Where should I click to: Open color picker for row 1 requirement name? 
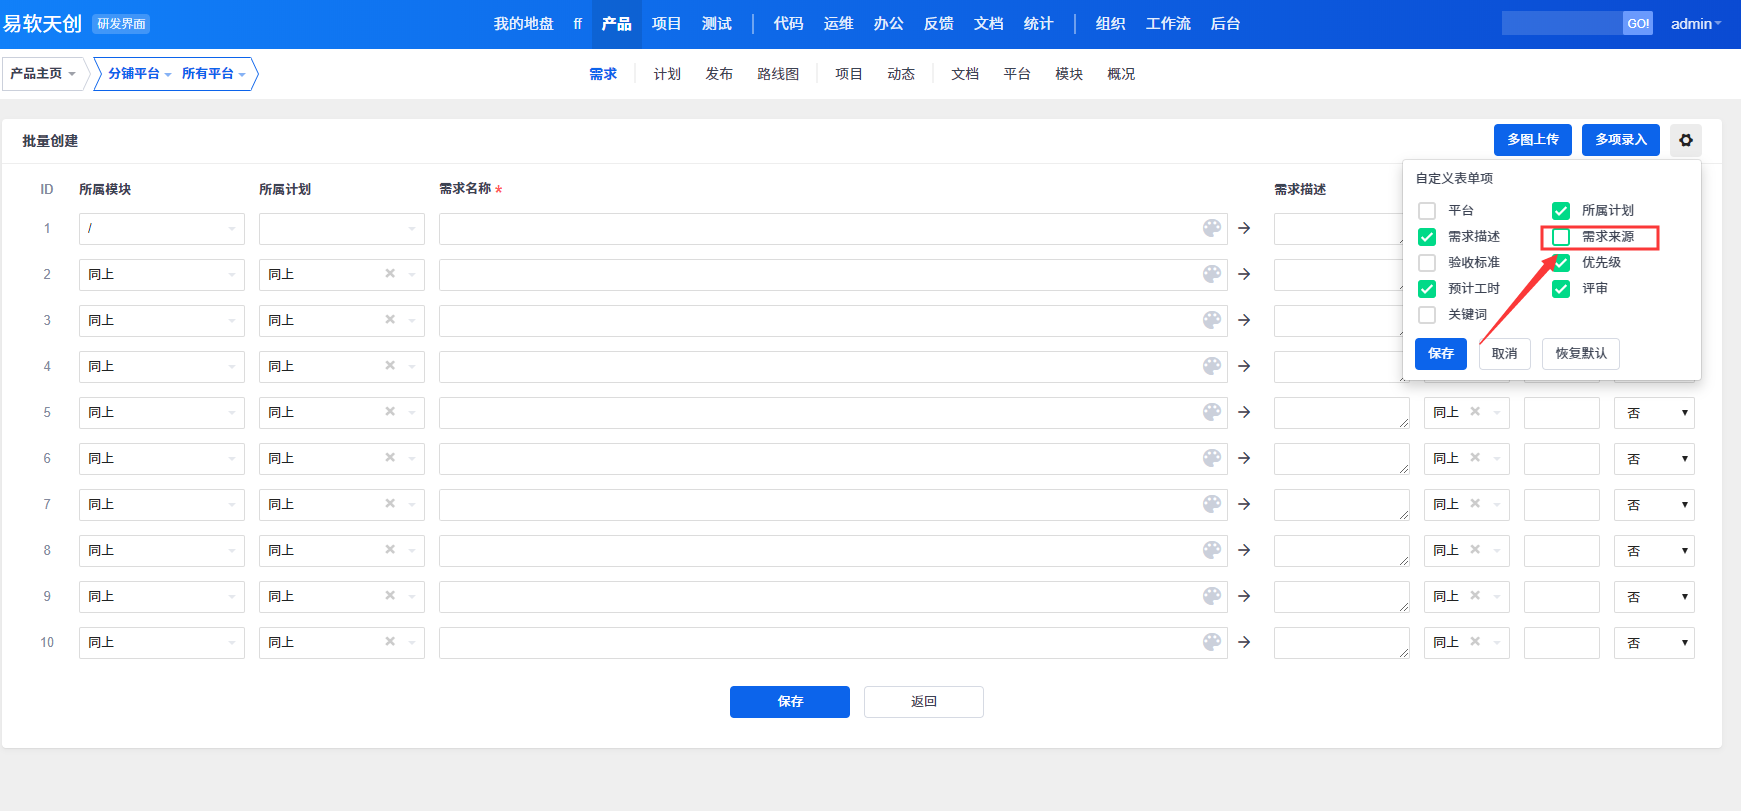point(1212,228)
